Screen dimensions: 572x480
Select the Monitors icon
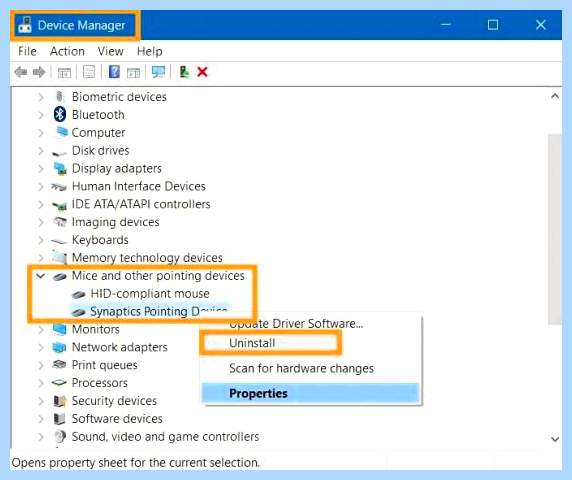pos(60,329)
